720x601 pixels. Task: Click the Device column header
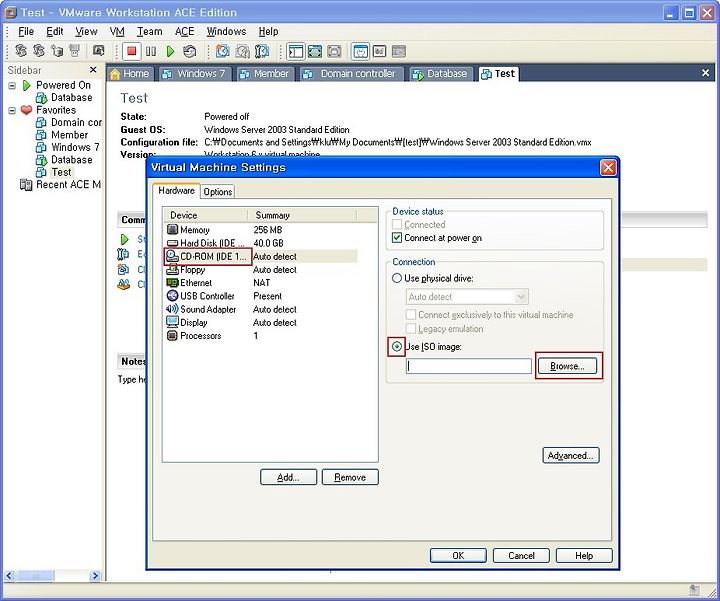pyautogui.click(x=205, y=215)
